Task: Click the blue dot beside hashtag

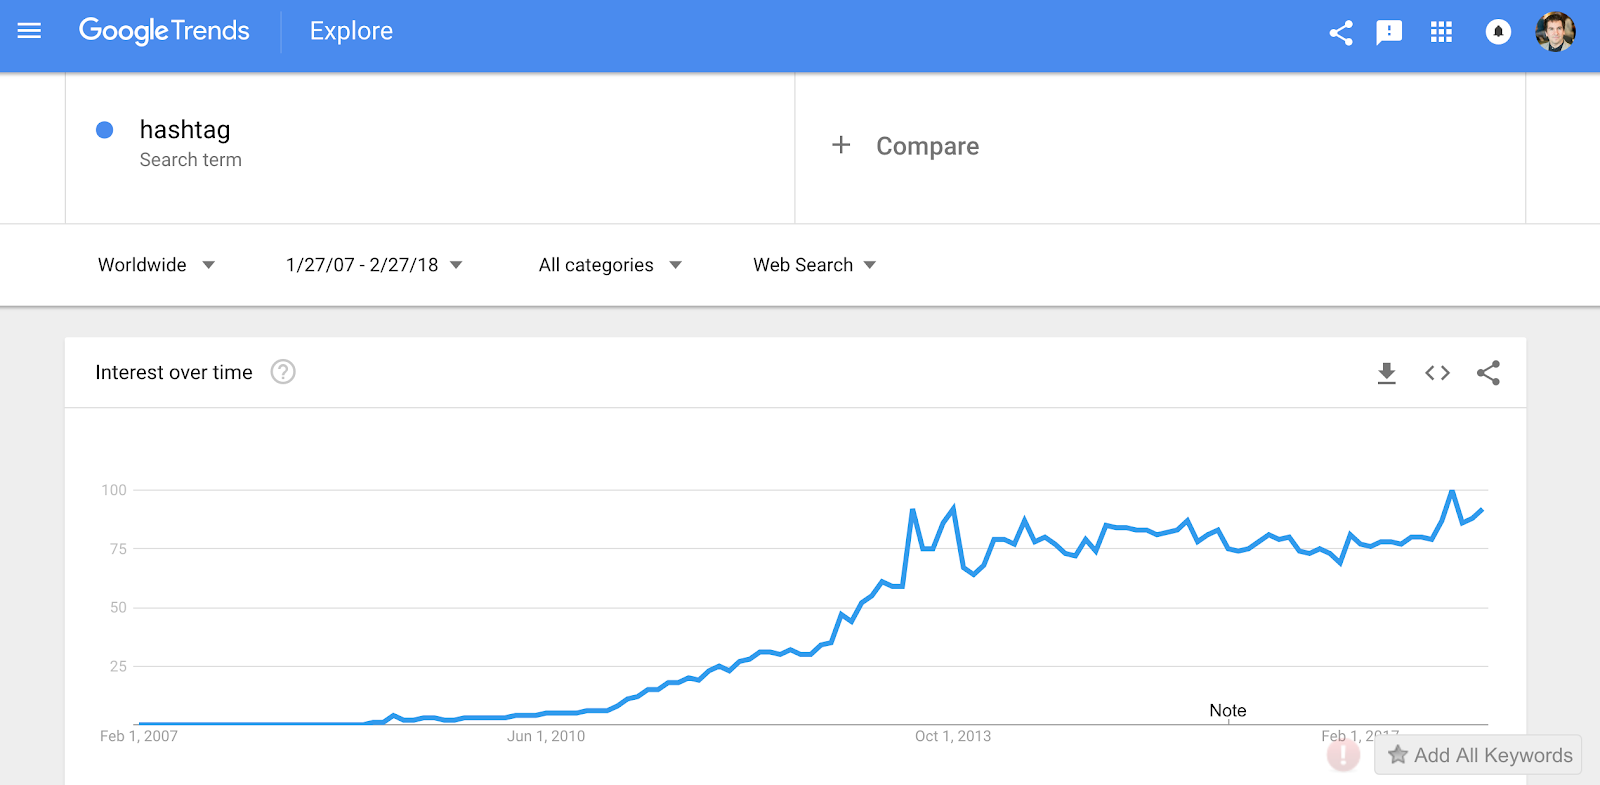Action: point(104,130)
